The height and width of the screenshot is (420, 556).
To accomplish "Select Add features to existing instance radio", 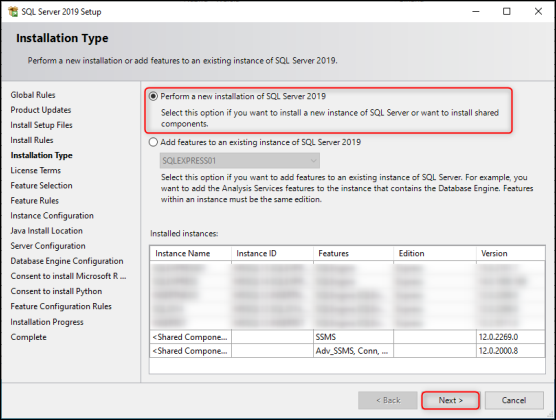I will pyautogui.click(x=153, y=142).
